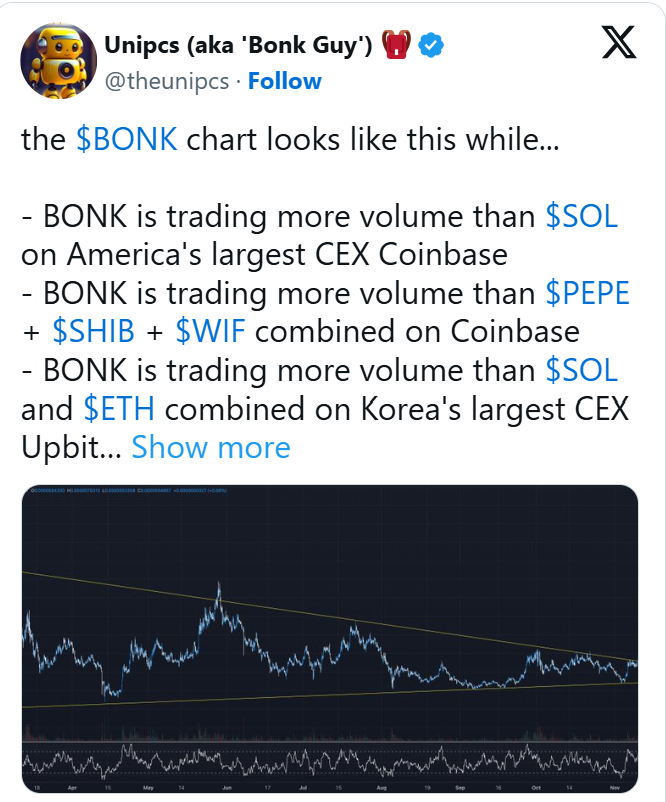The image size is (666, 802).
Task: Click the highest price peak on chart
Action: pos(218,585)
